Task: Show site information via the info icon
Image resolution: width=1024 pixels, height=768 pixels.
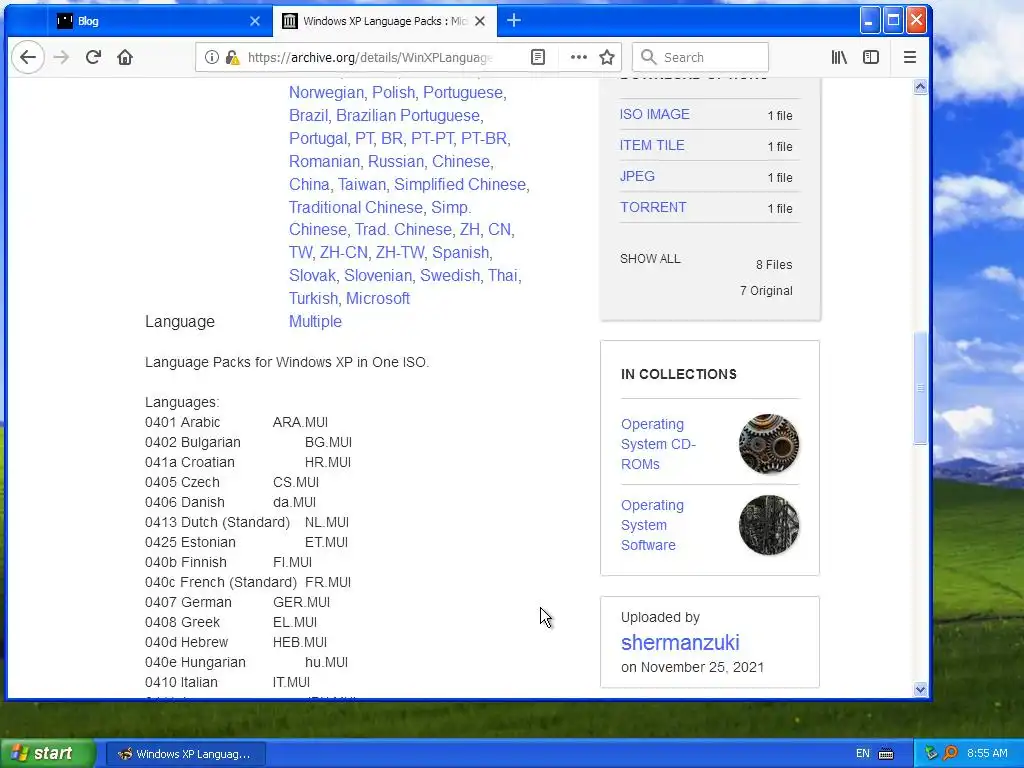Action: [212, 57]
